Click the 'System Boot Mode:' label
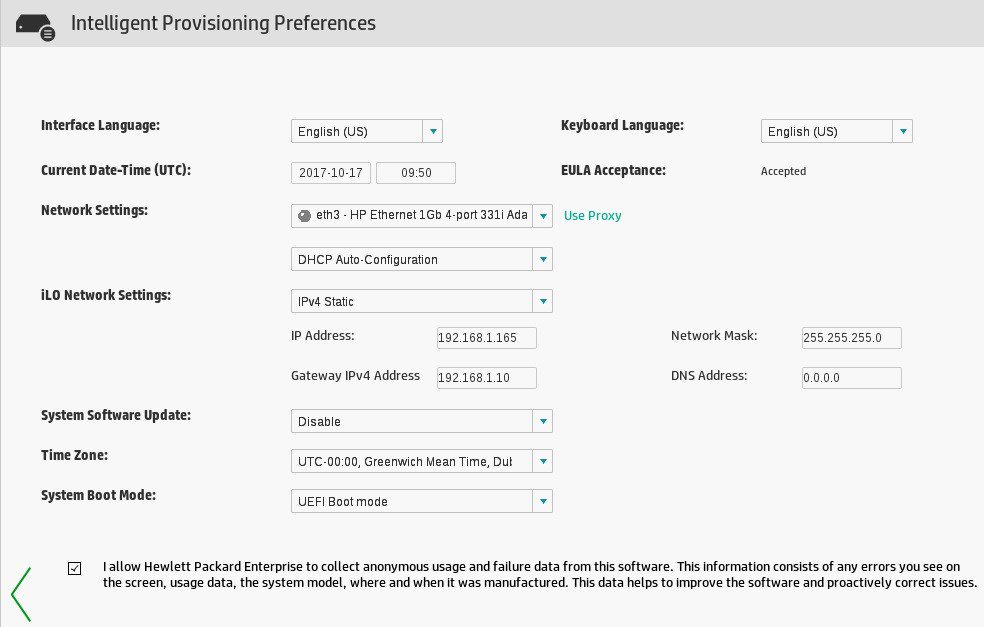984x627 pixels. point(99,495)
